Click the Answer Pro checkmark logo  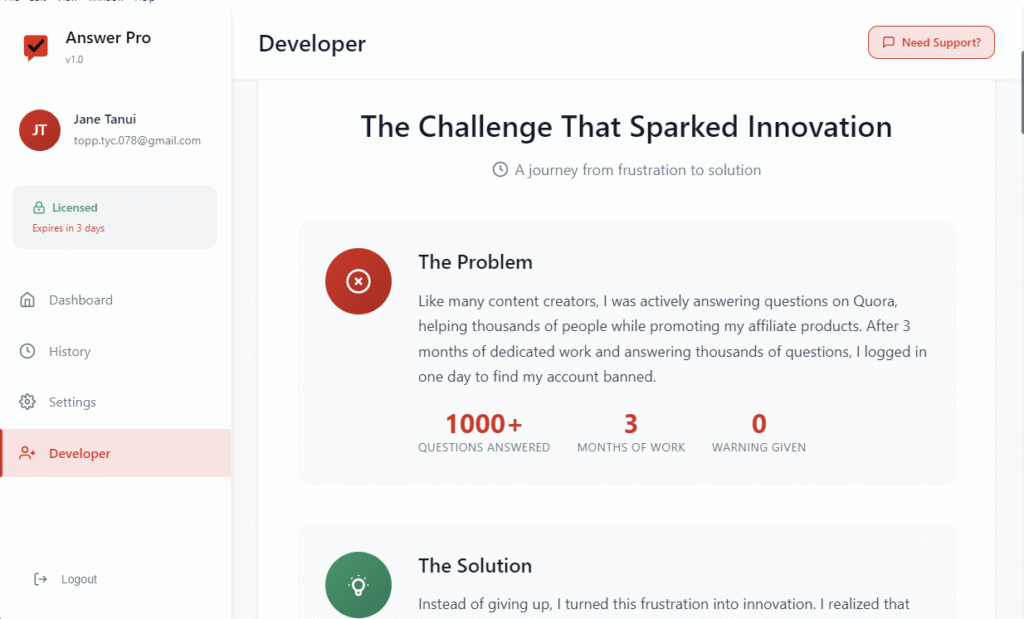pyautogui.click(x=36, y=47)
